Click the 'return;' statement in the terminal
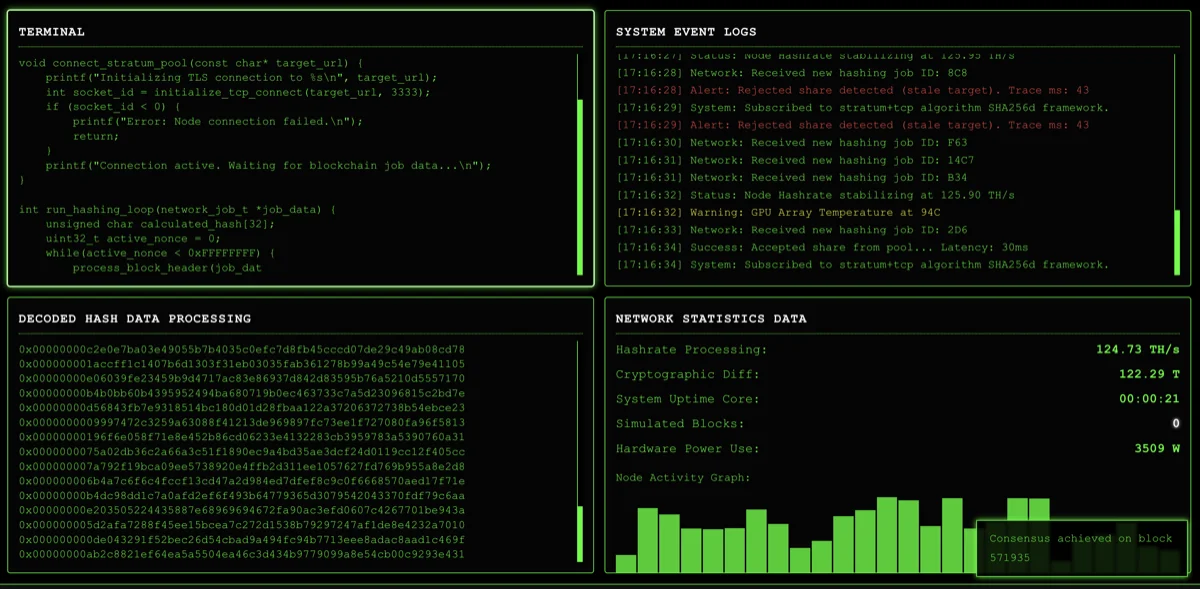Viewport: 1200px width, 589px height. pos(95,136)
